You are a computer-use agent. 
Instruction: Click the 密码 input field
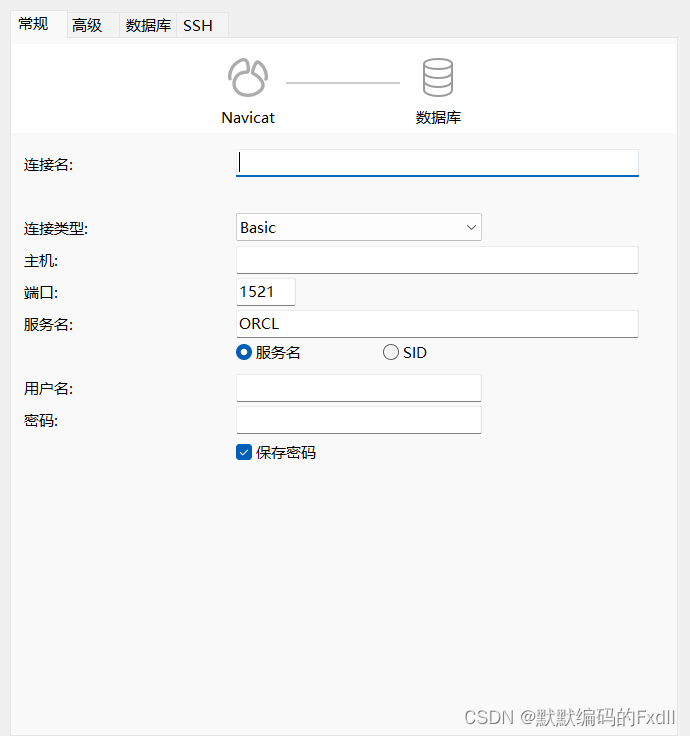tap(359, 420)
